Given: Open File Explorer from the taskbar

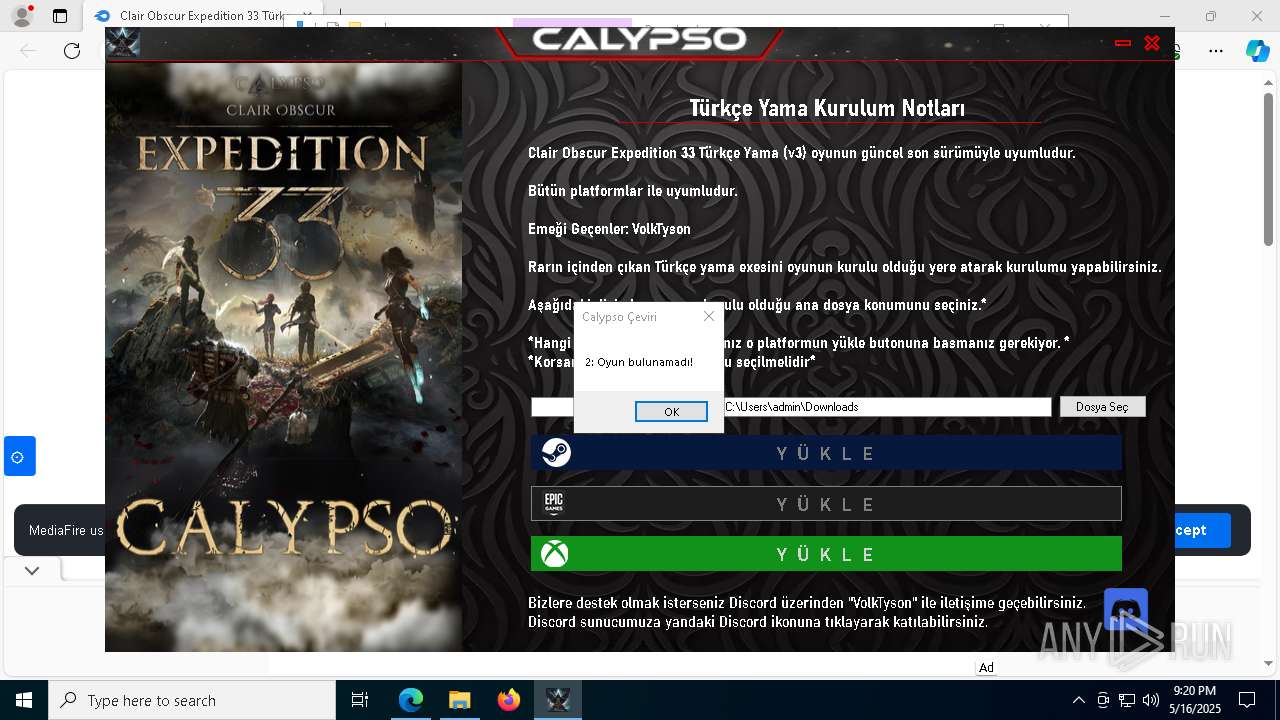Looking at the screenshot, I should coord(459,700).
